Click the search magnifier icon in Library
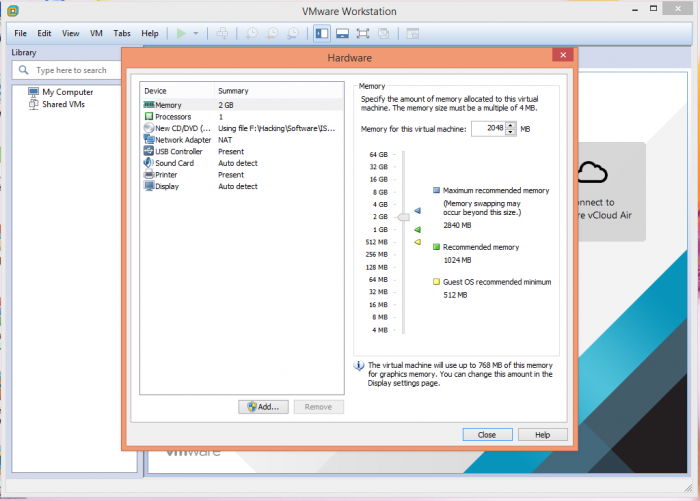This screenshot has width=700, height=501. (x=24, y=70)
